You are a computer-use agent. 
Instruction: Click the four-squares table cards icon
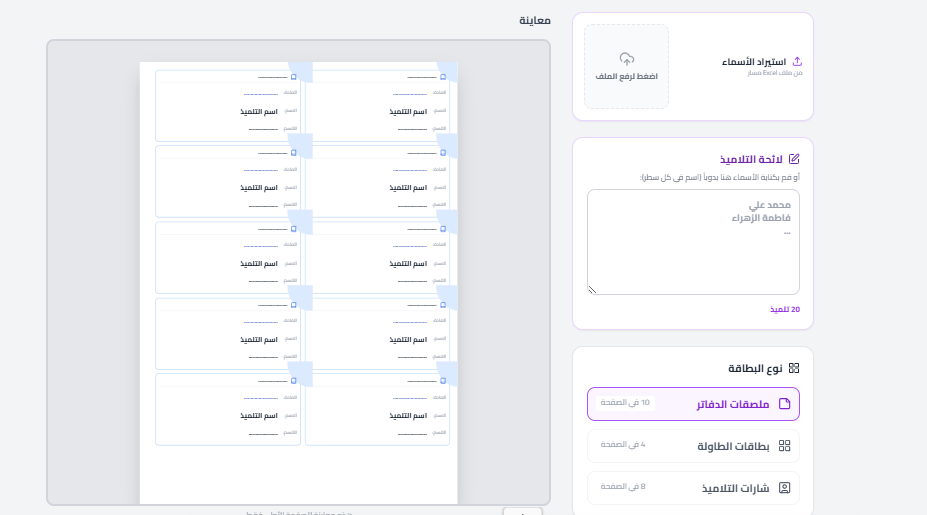(x=785, y=446)
